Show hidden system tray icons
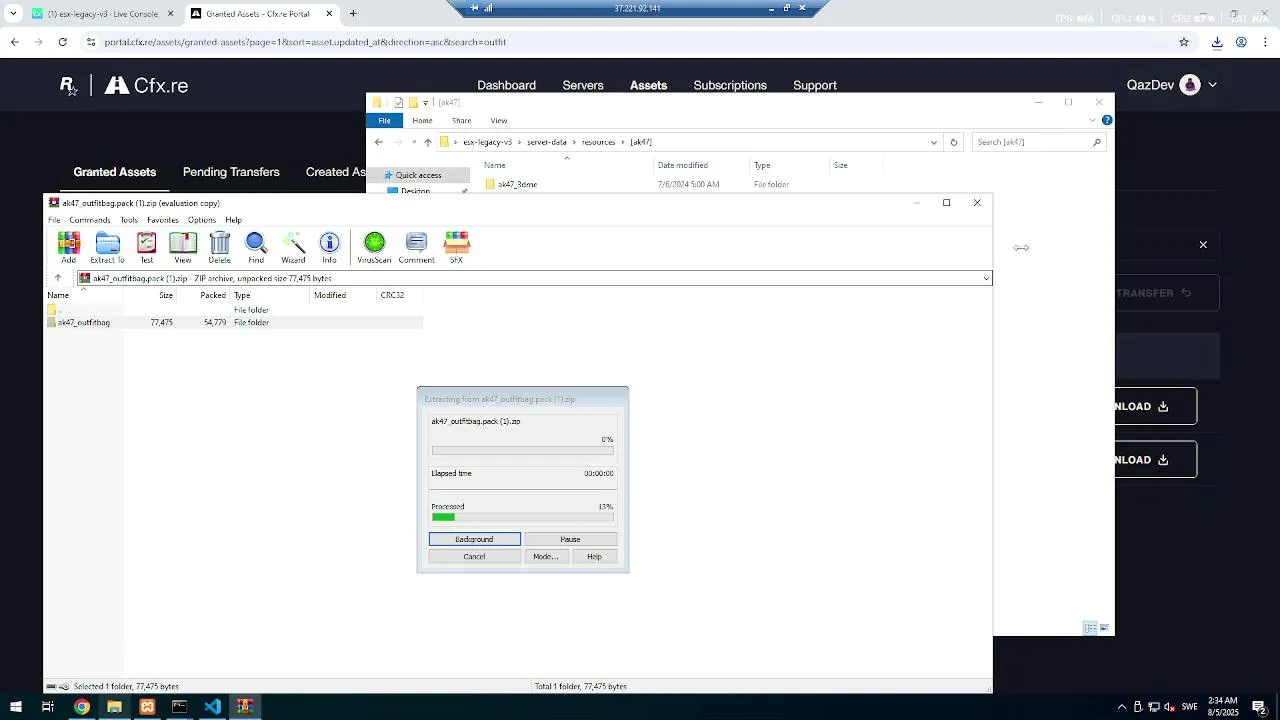 click(x=1122, y=707)
